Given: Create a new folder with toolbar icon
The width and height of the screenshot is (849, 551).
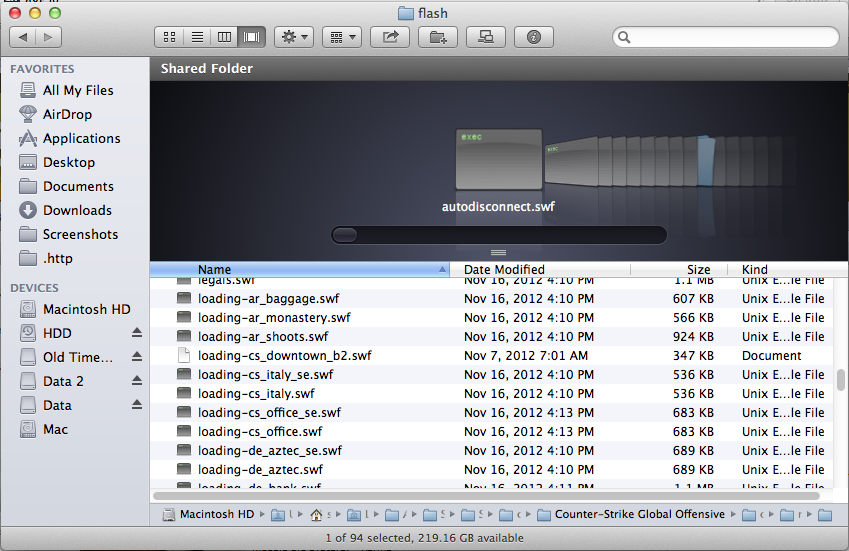Looking at the screenshot, I should (438, 37).
